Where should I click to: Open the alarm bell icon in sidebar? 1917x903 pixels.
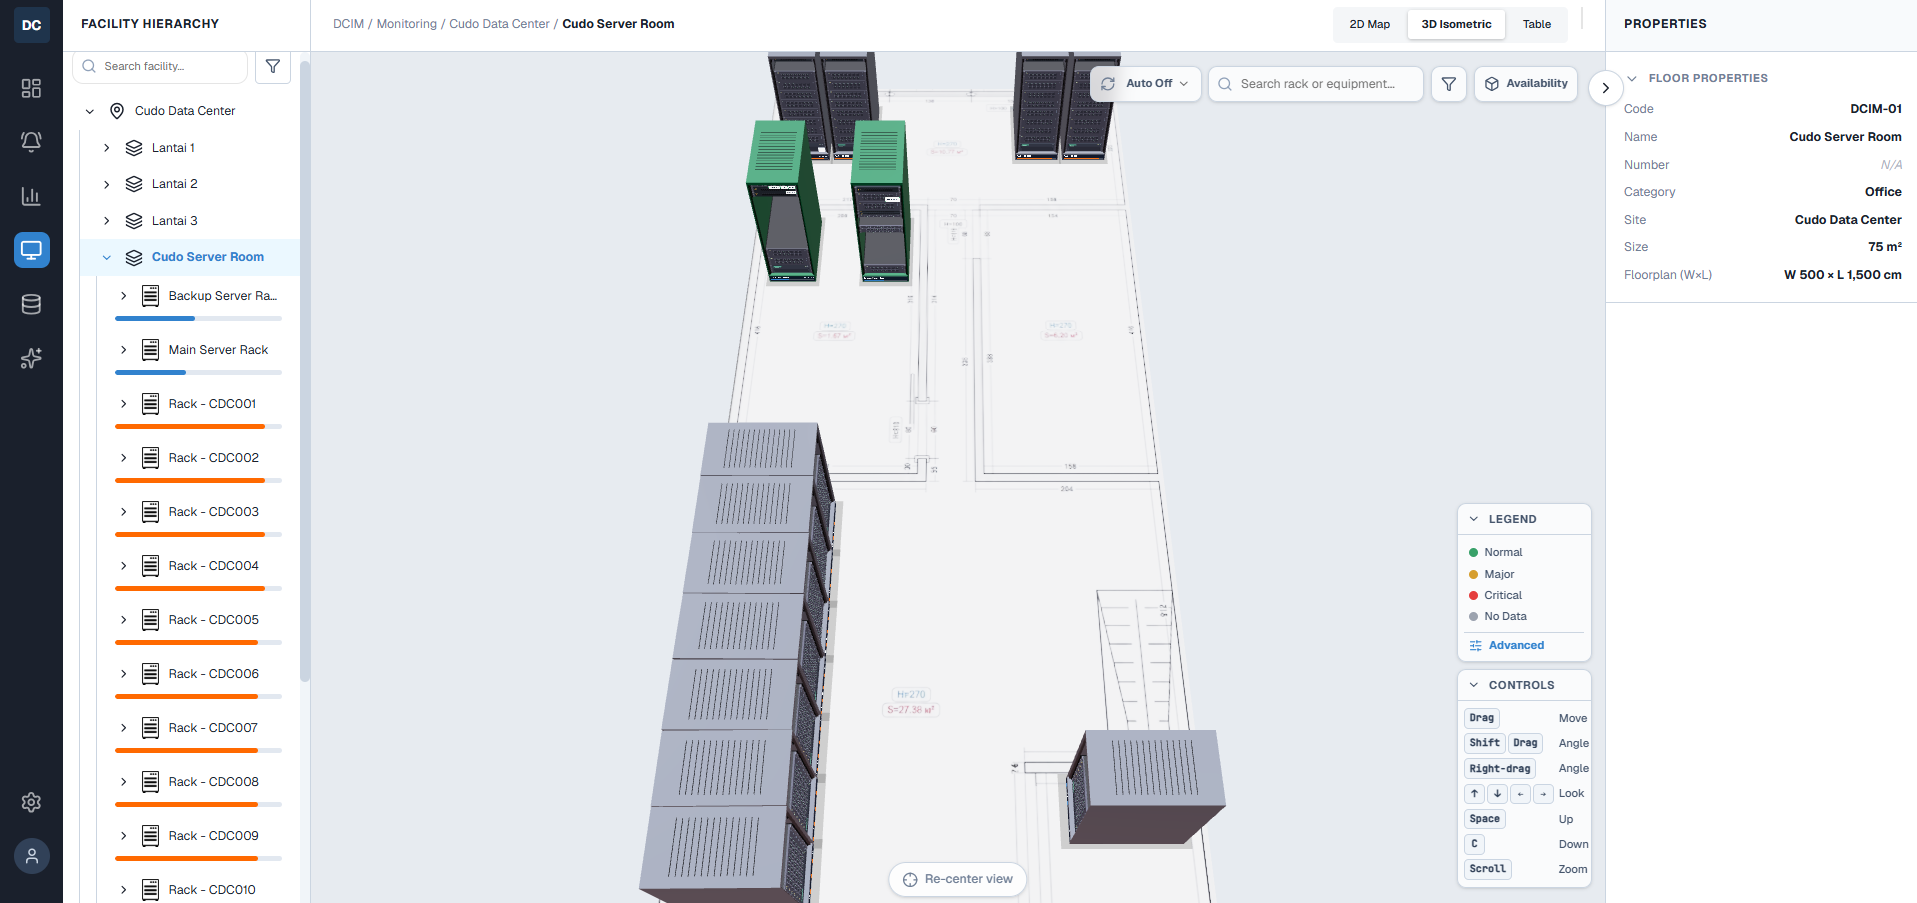(31, 142)
